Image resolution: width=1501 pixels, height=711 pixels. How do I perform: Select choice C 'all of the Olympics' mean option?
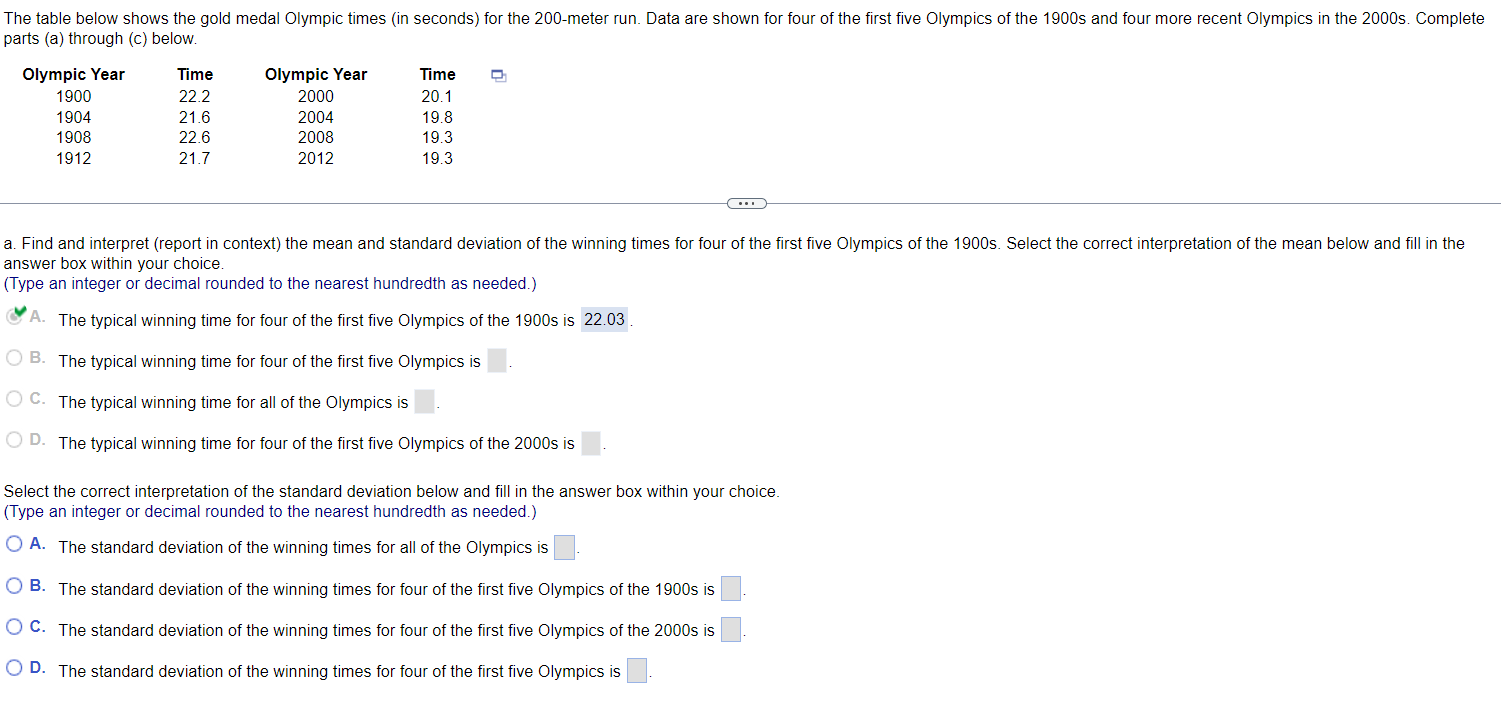coord(14,398)
